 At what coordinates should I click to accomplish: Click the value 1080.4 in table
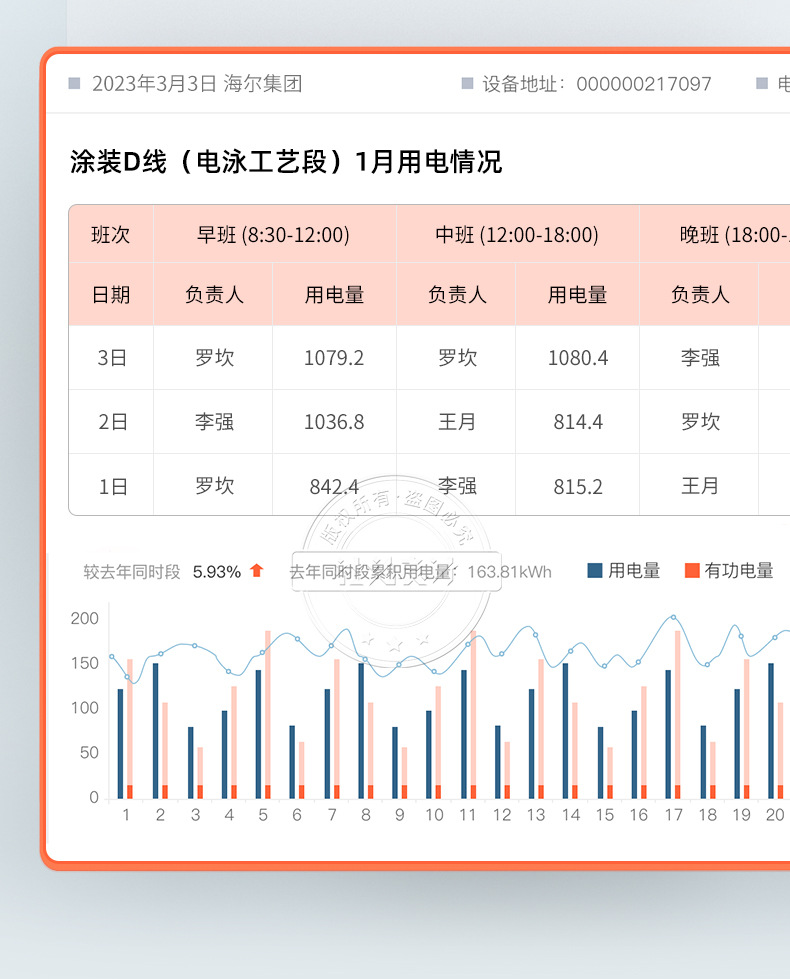tap(578, 358)
